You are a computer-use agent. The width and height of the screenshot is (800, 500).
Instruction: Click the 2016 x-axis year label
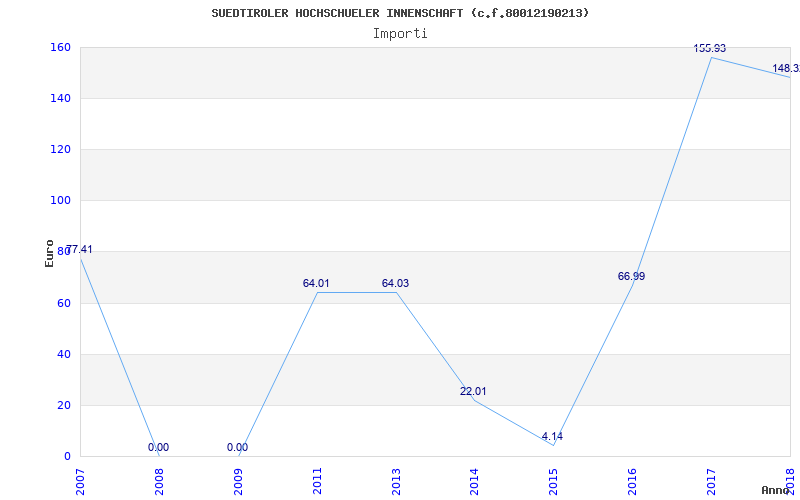[632, 482]
